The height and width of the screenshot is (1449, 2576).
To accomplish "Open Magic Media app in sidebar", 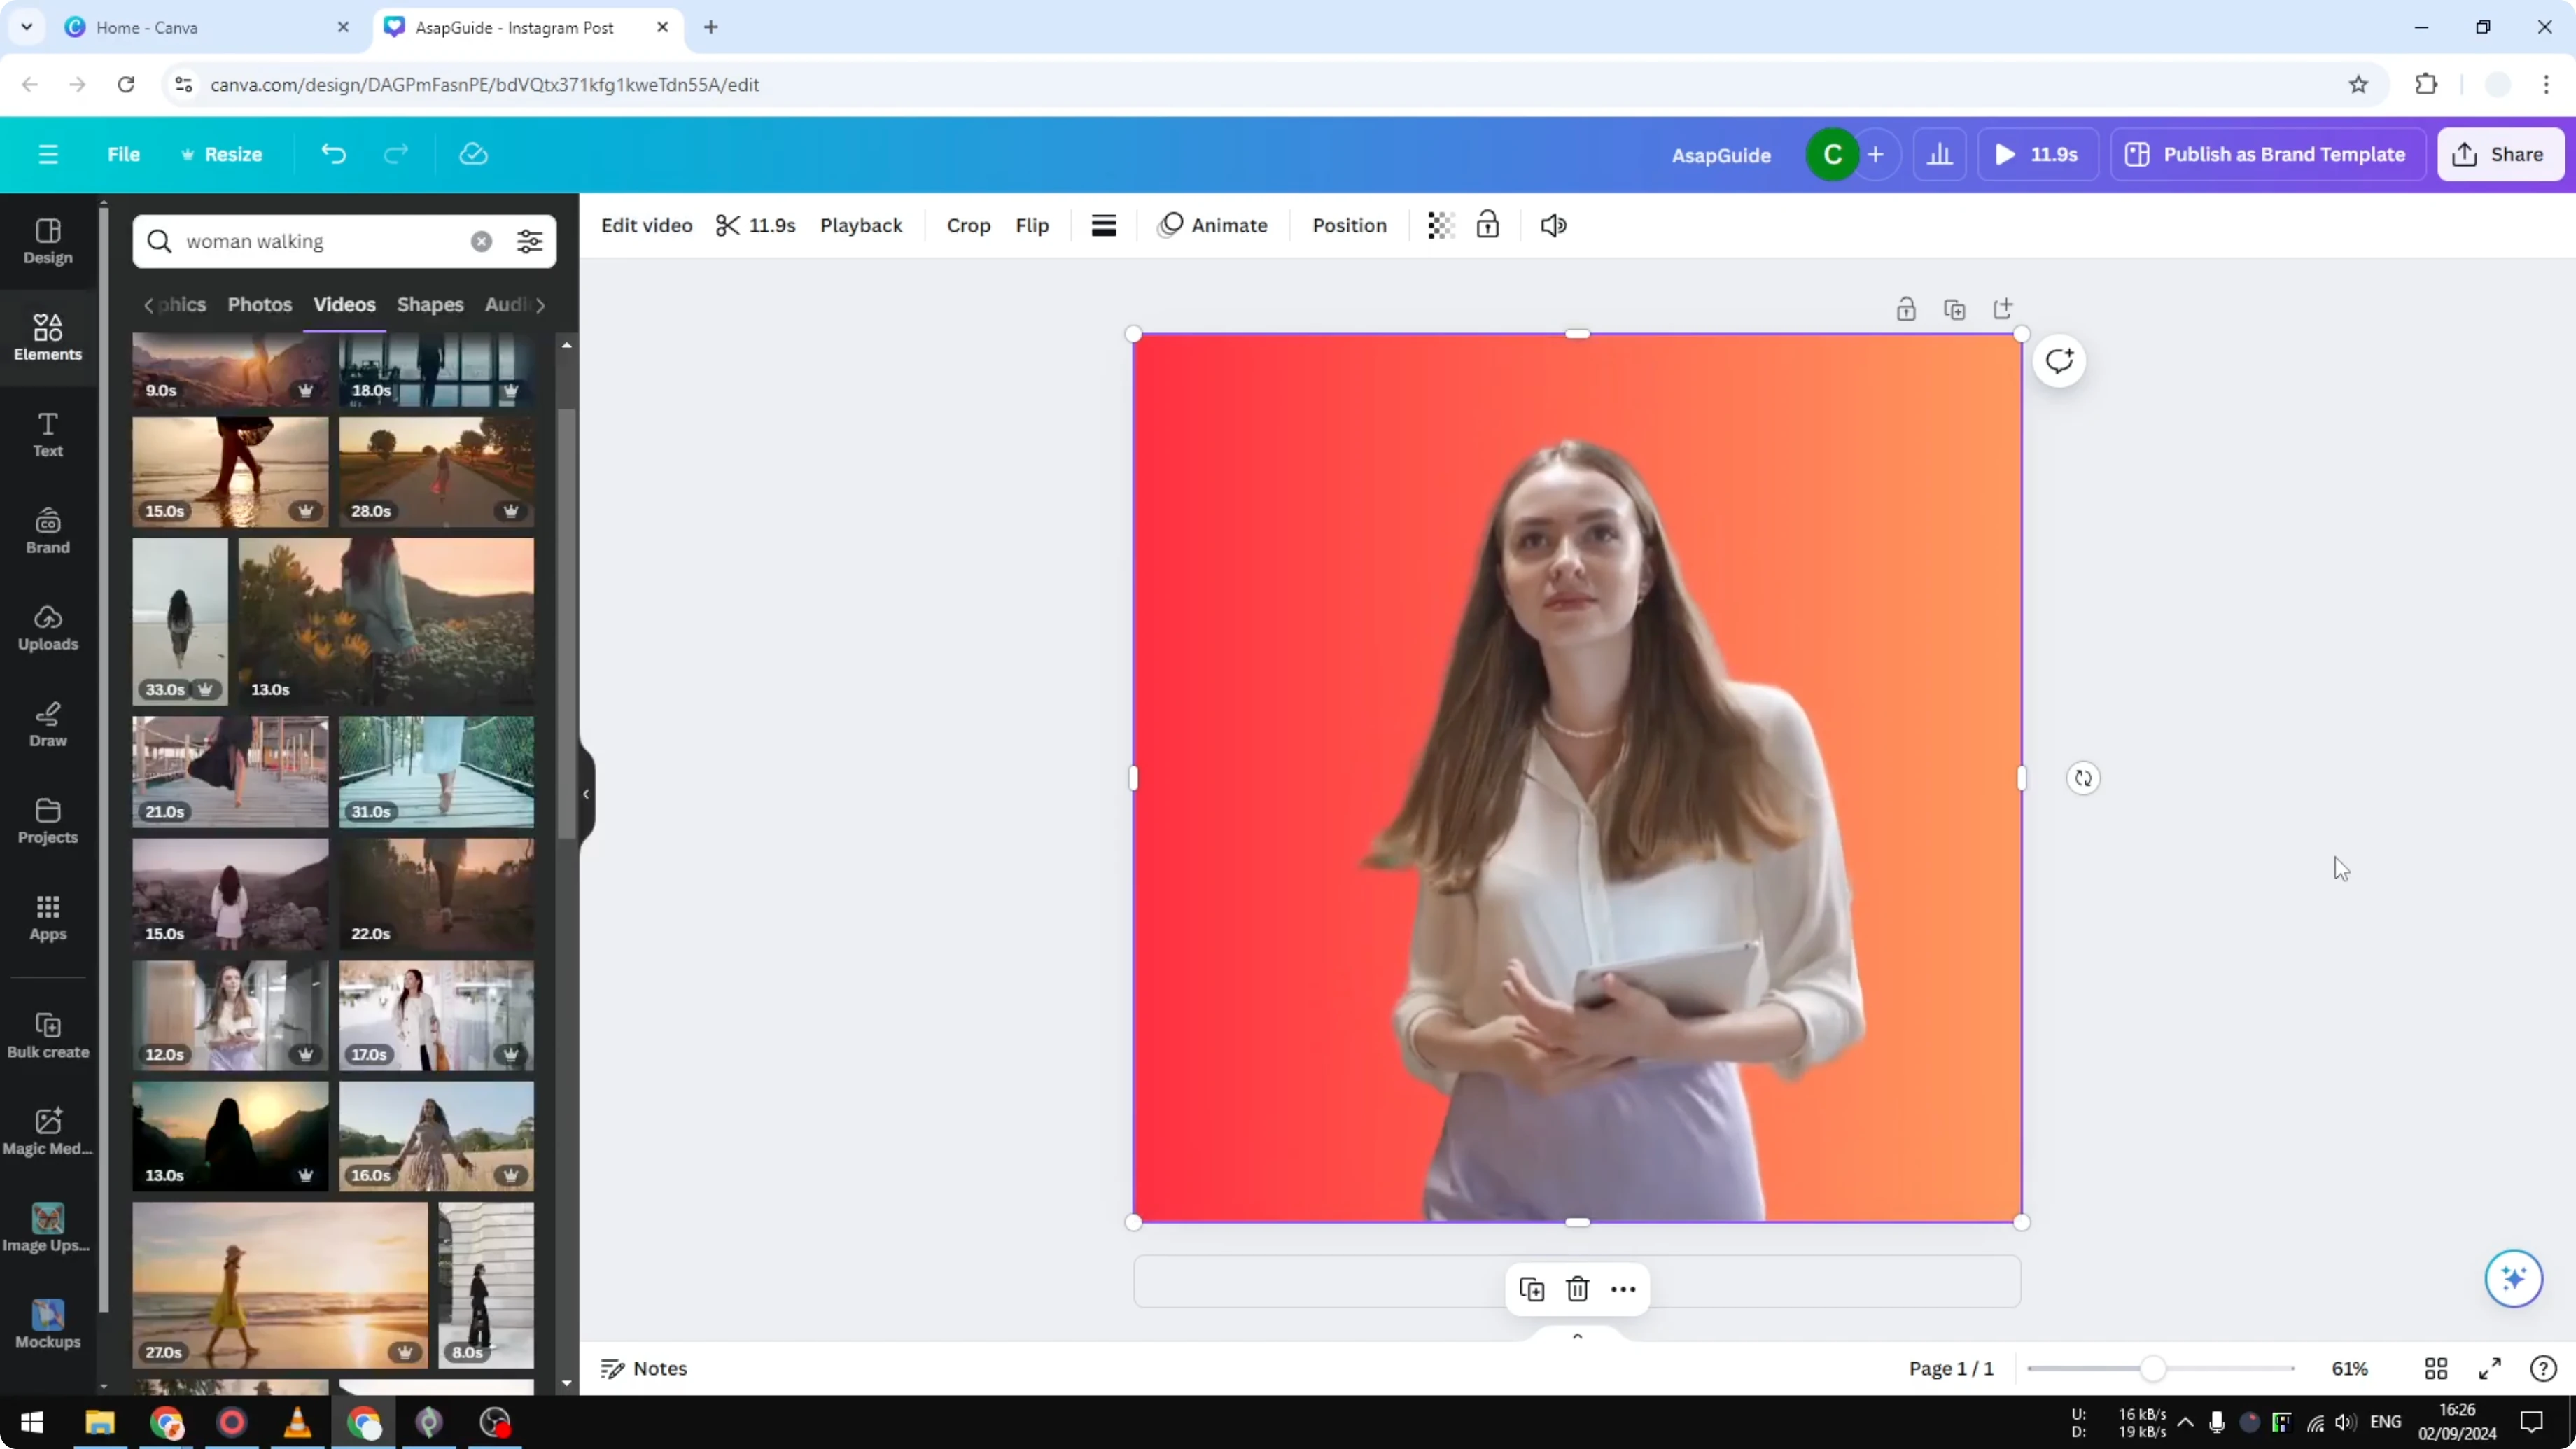I will pos(48,1132).
